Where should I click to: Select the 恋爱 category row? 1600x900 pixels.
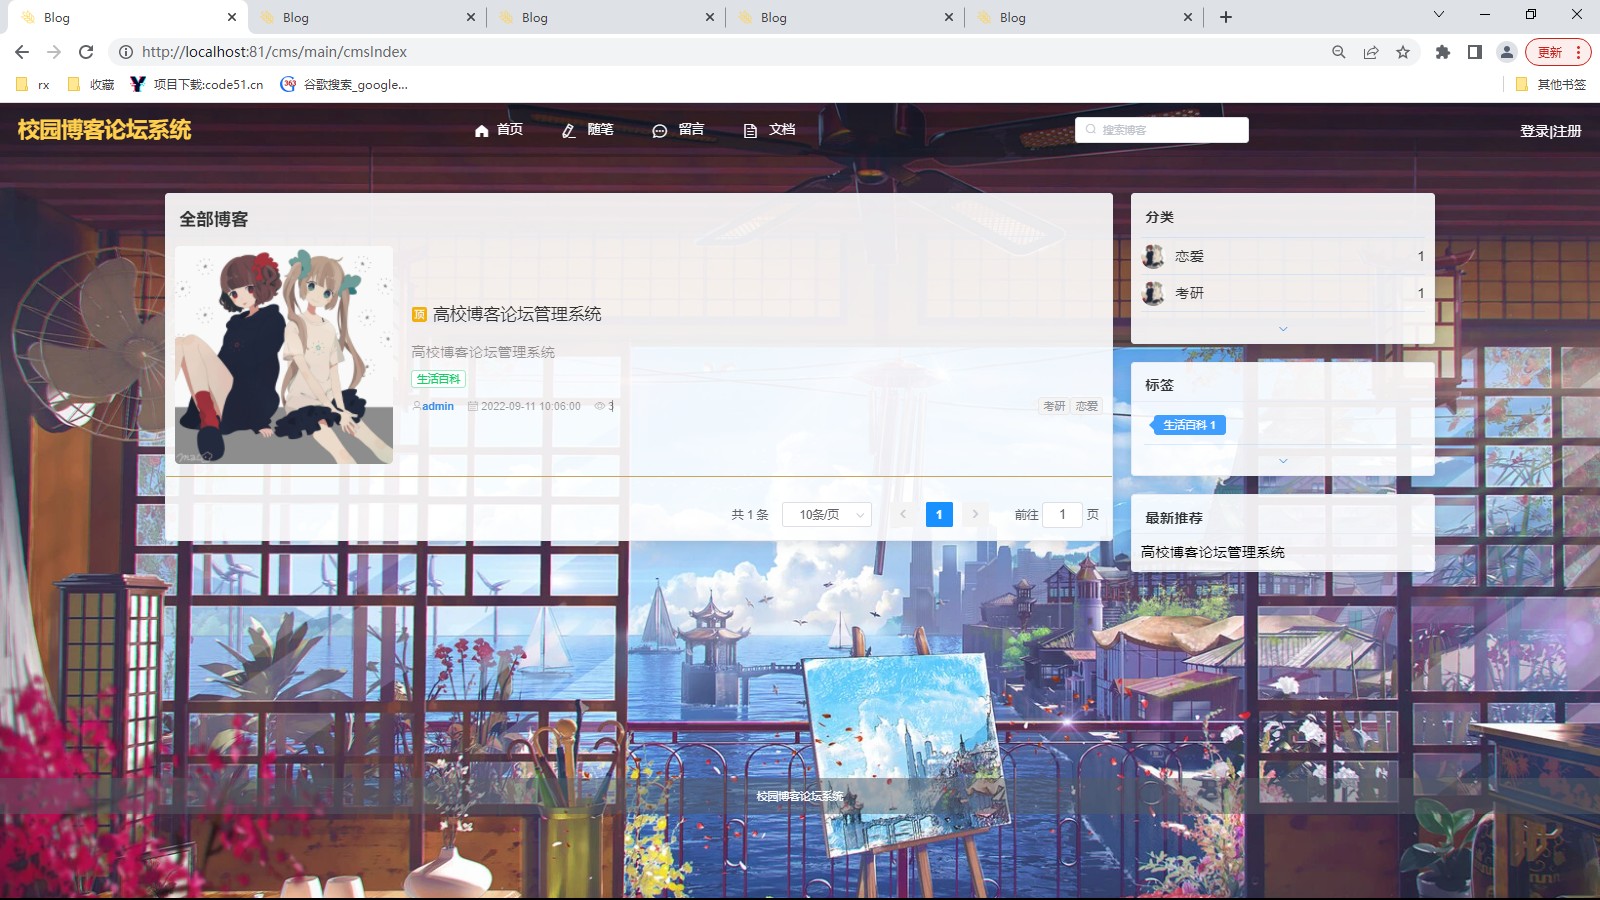pos(1283,256)
